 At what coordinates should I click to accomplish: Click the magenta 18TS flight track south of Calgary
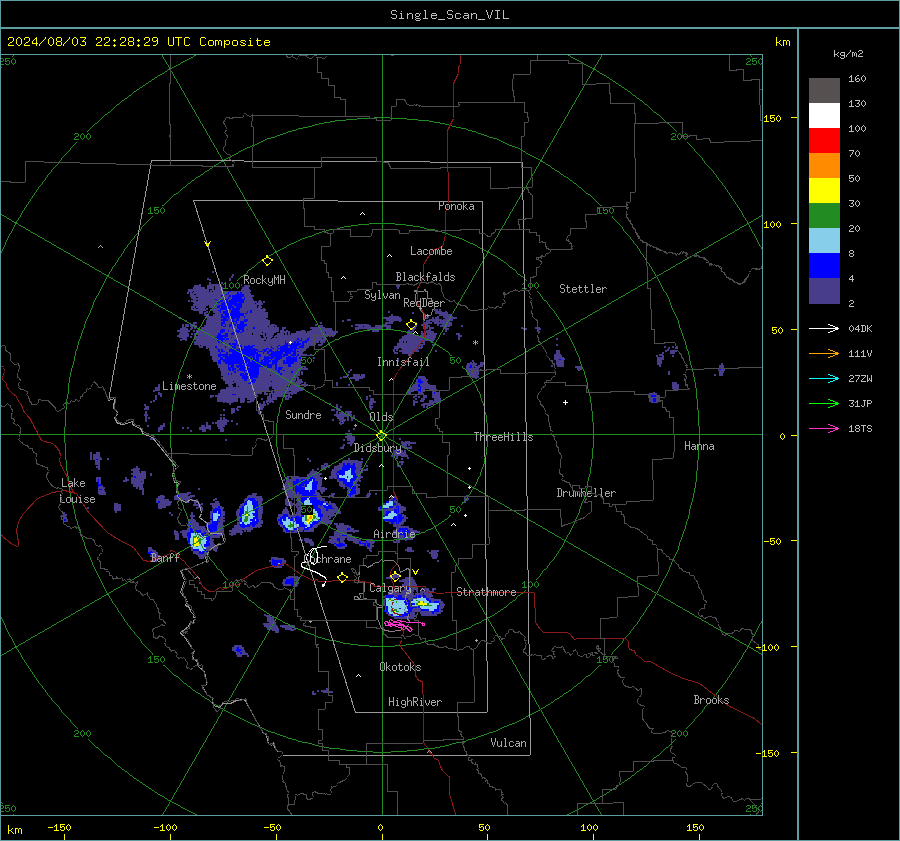(404, 625)
